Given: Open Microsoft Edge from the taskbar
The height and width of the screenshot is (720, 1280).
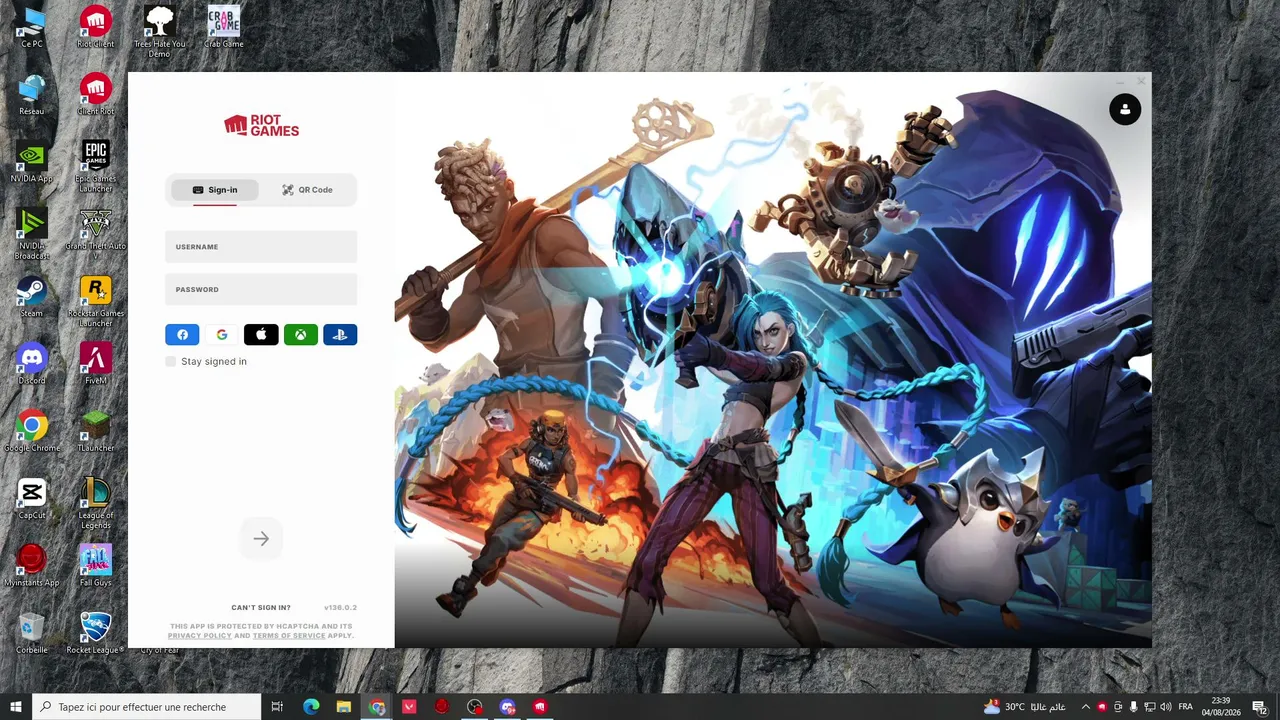Looking at the screenshot, I should [311, 707].
